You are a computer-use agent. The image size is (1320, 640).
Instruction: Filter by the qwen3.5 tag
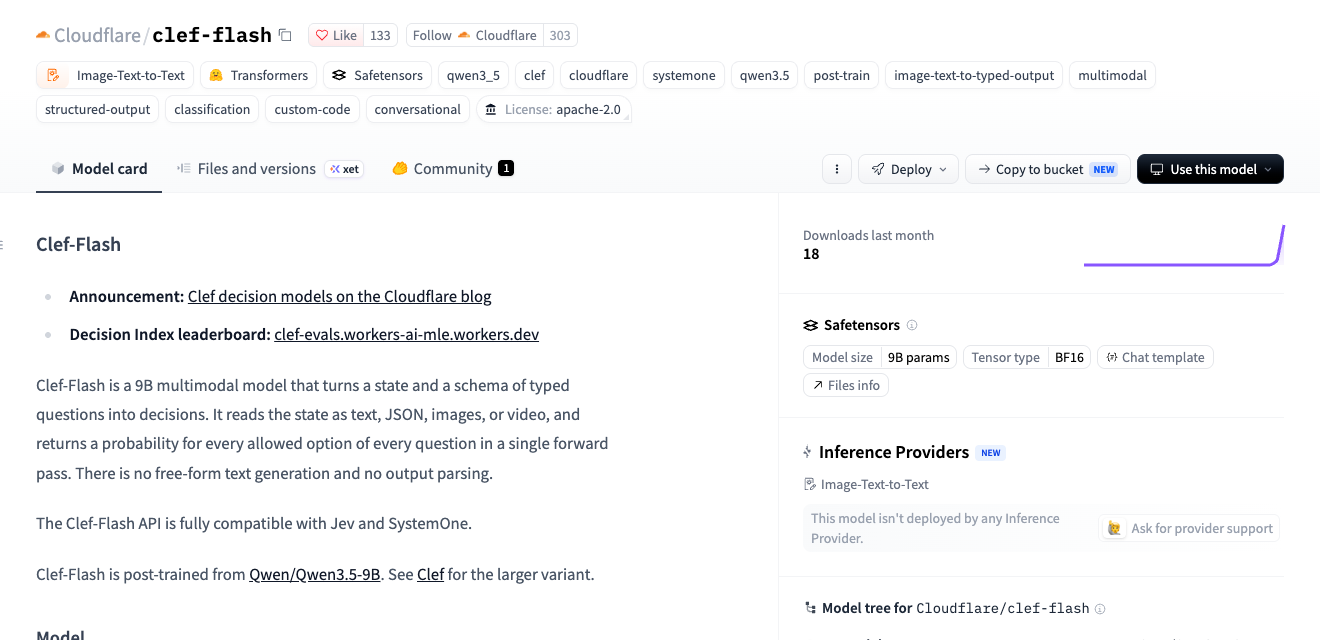pos(764,75)
